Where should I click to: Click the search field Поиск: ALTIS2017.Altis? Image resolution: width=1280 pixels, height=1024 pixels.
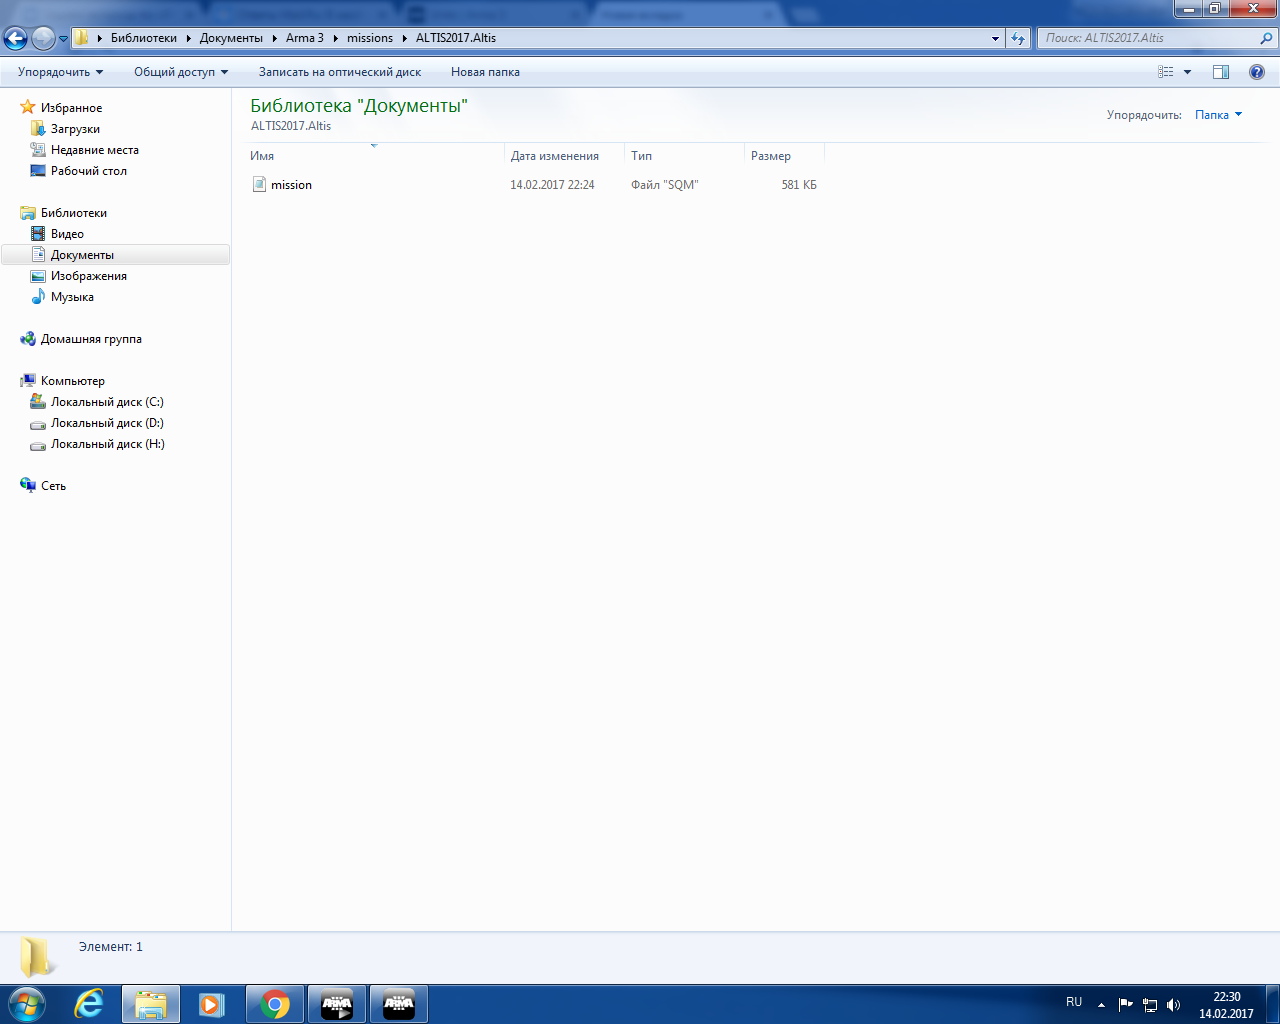(x=1150, y=38)
